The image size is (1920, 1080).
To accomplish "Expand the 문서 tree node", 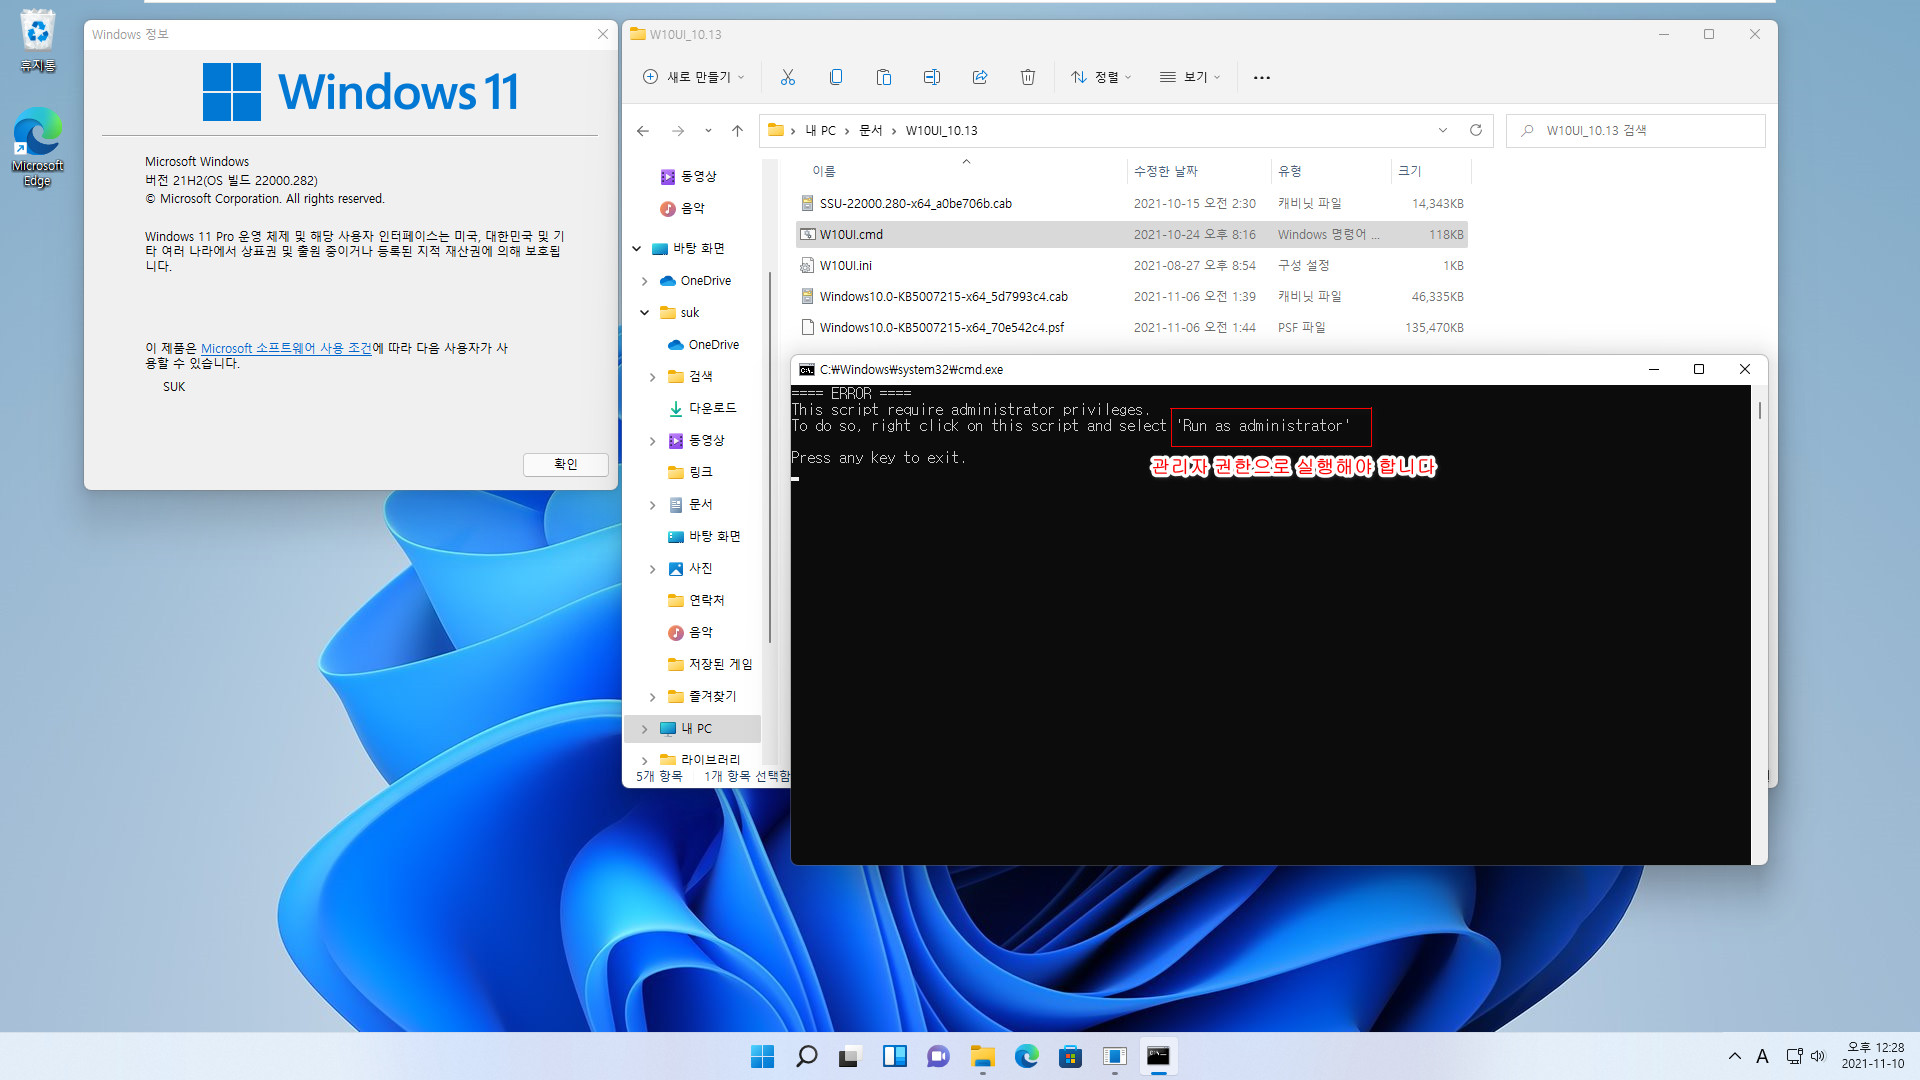I will pos(653,505).
